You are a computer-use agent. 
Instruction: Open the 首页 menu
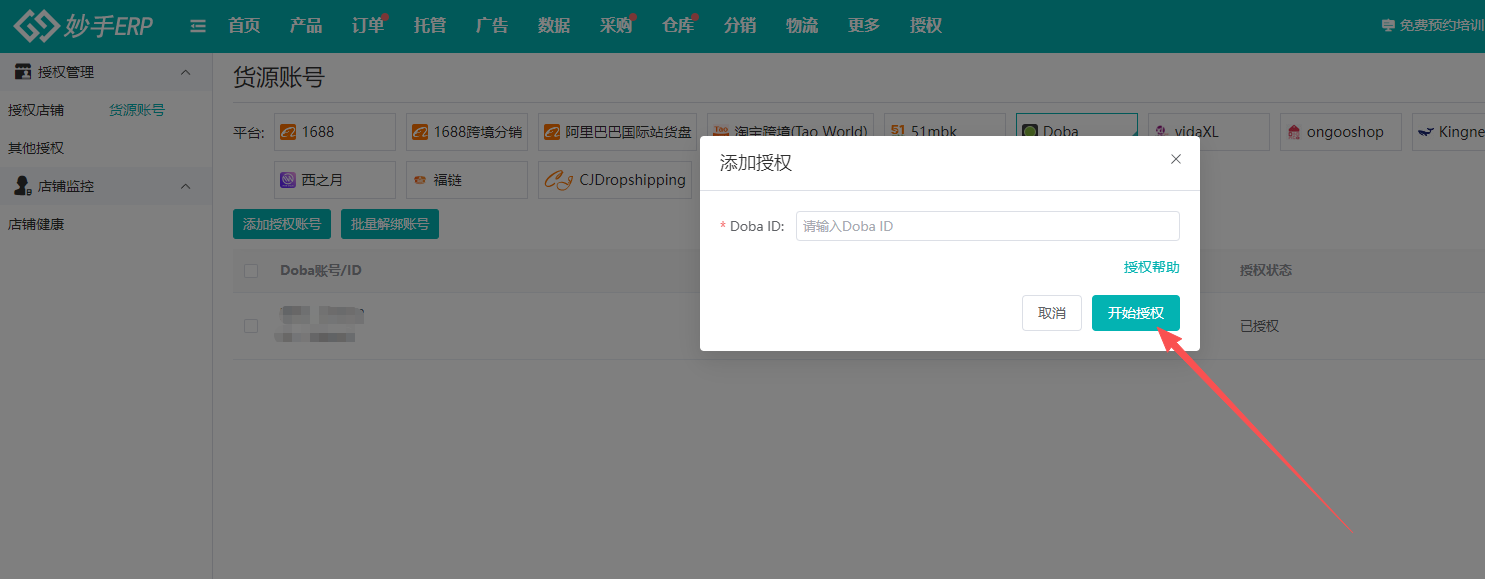(244, 26)
